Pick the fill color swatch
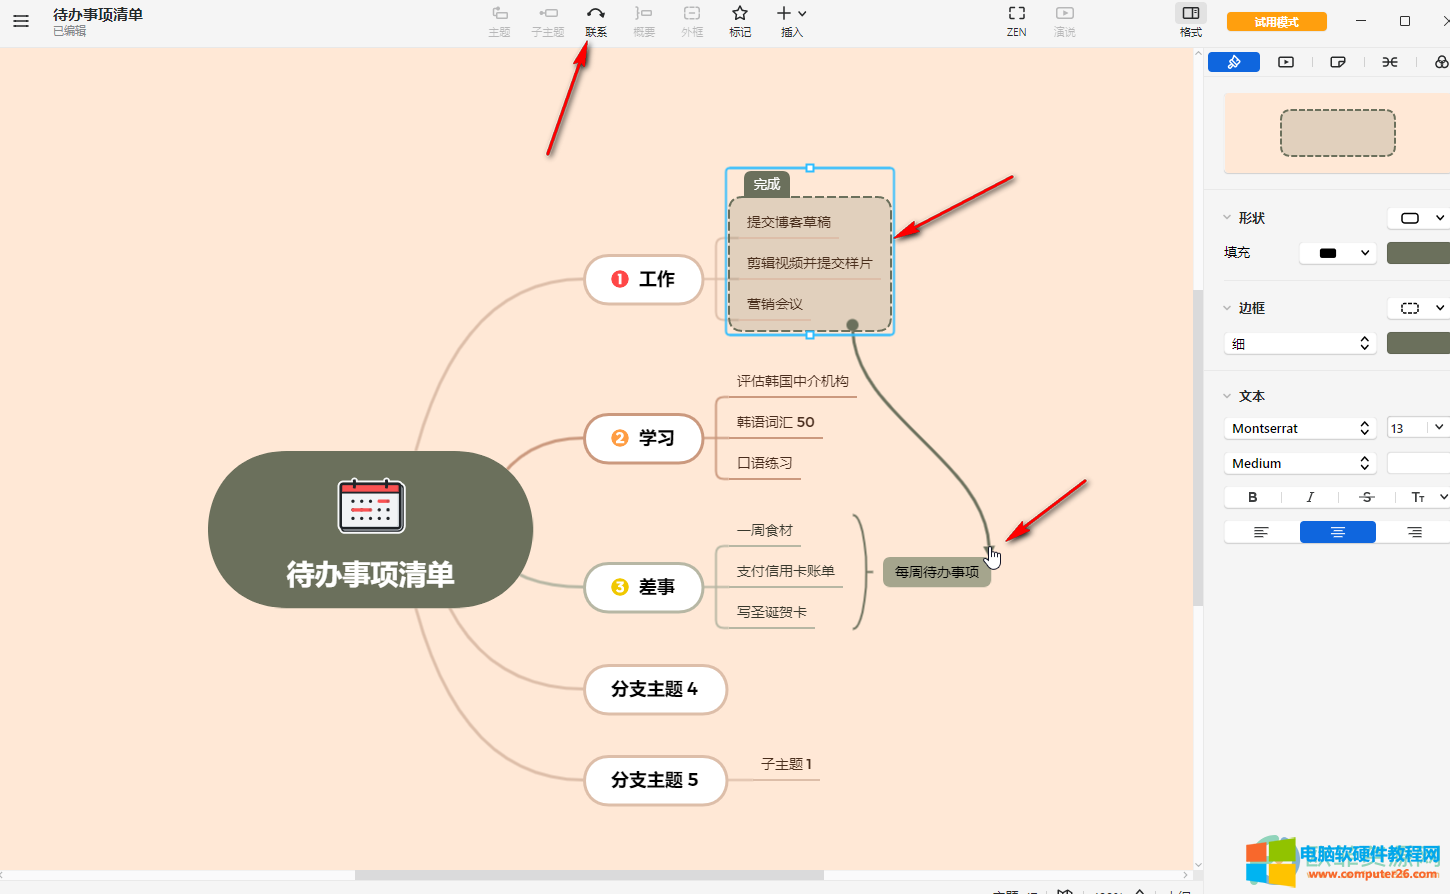Screen dimensions: 1450x894 (x=1418, y=253)
